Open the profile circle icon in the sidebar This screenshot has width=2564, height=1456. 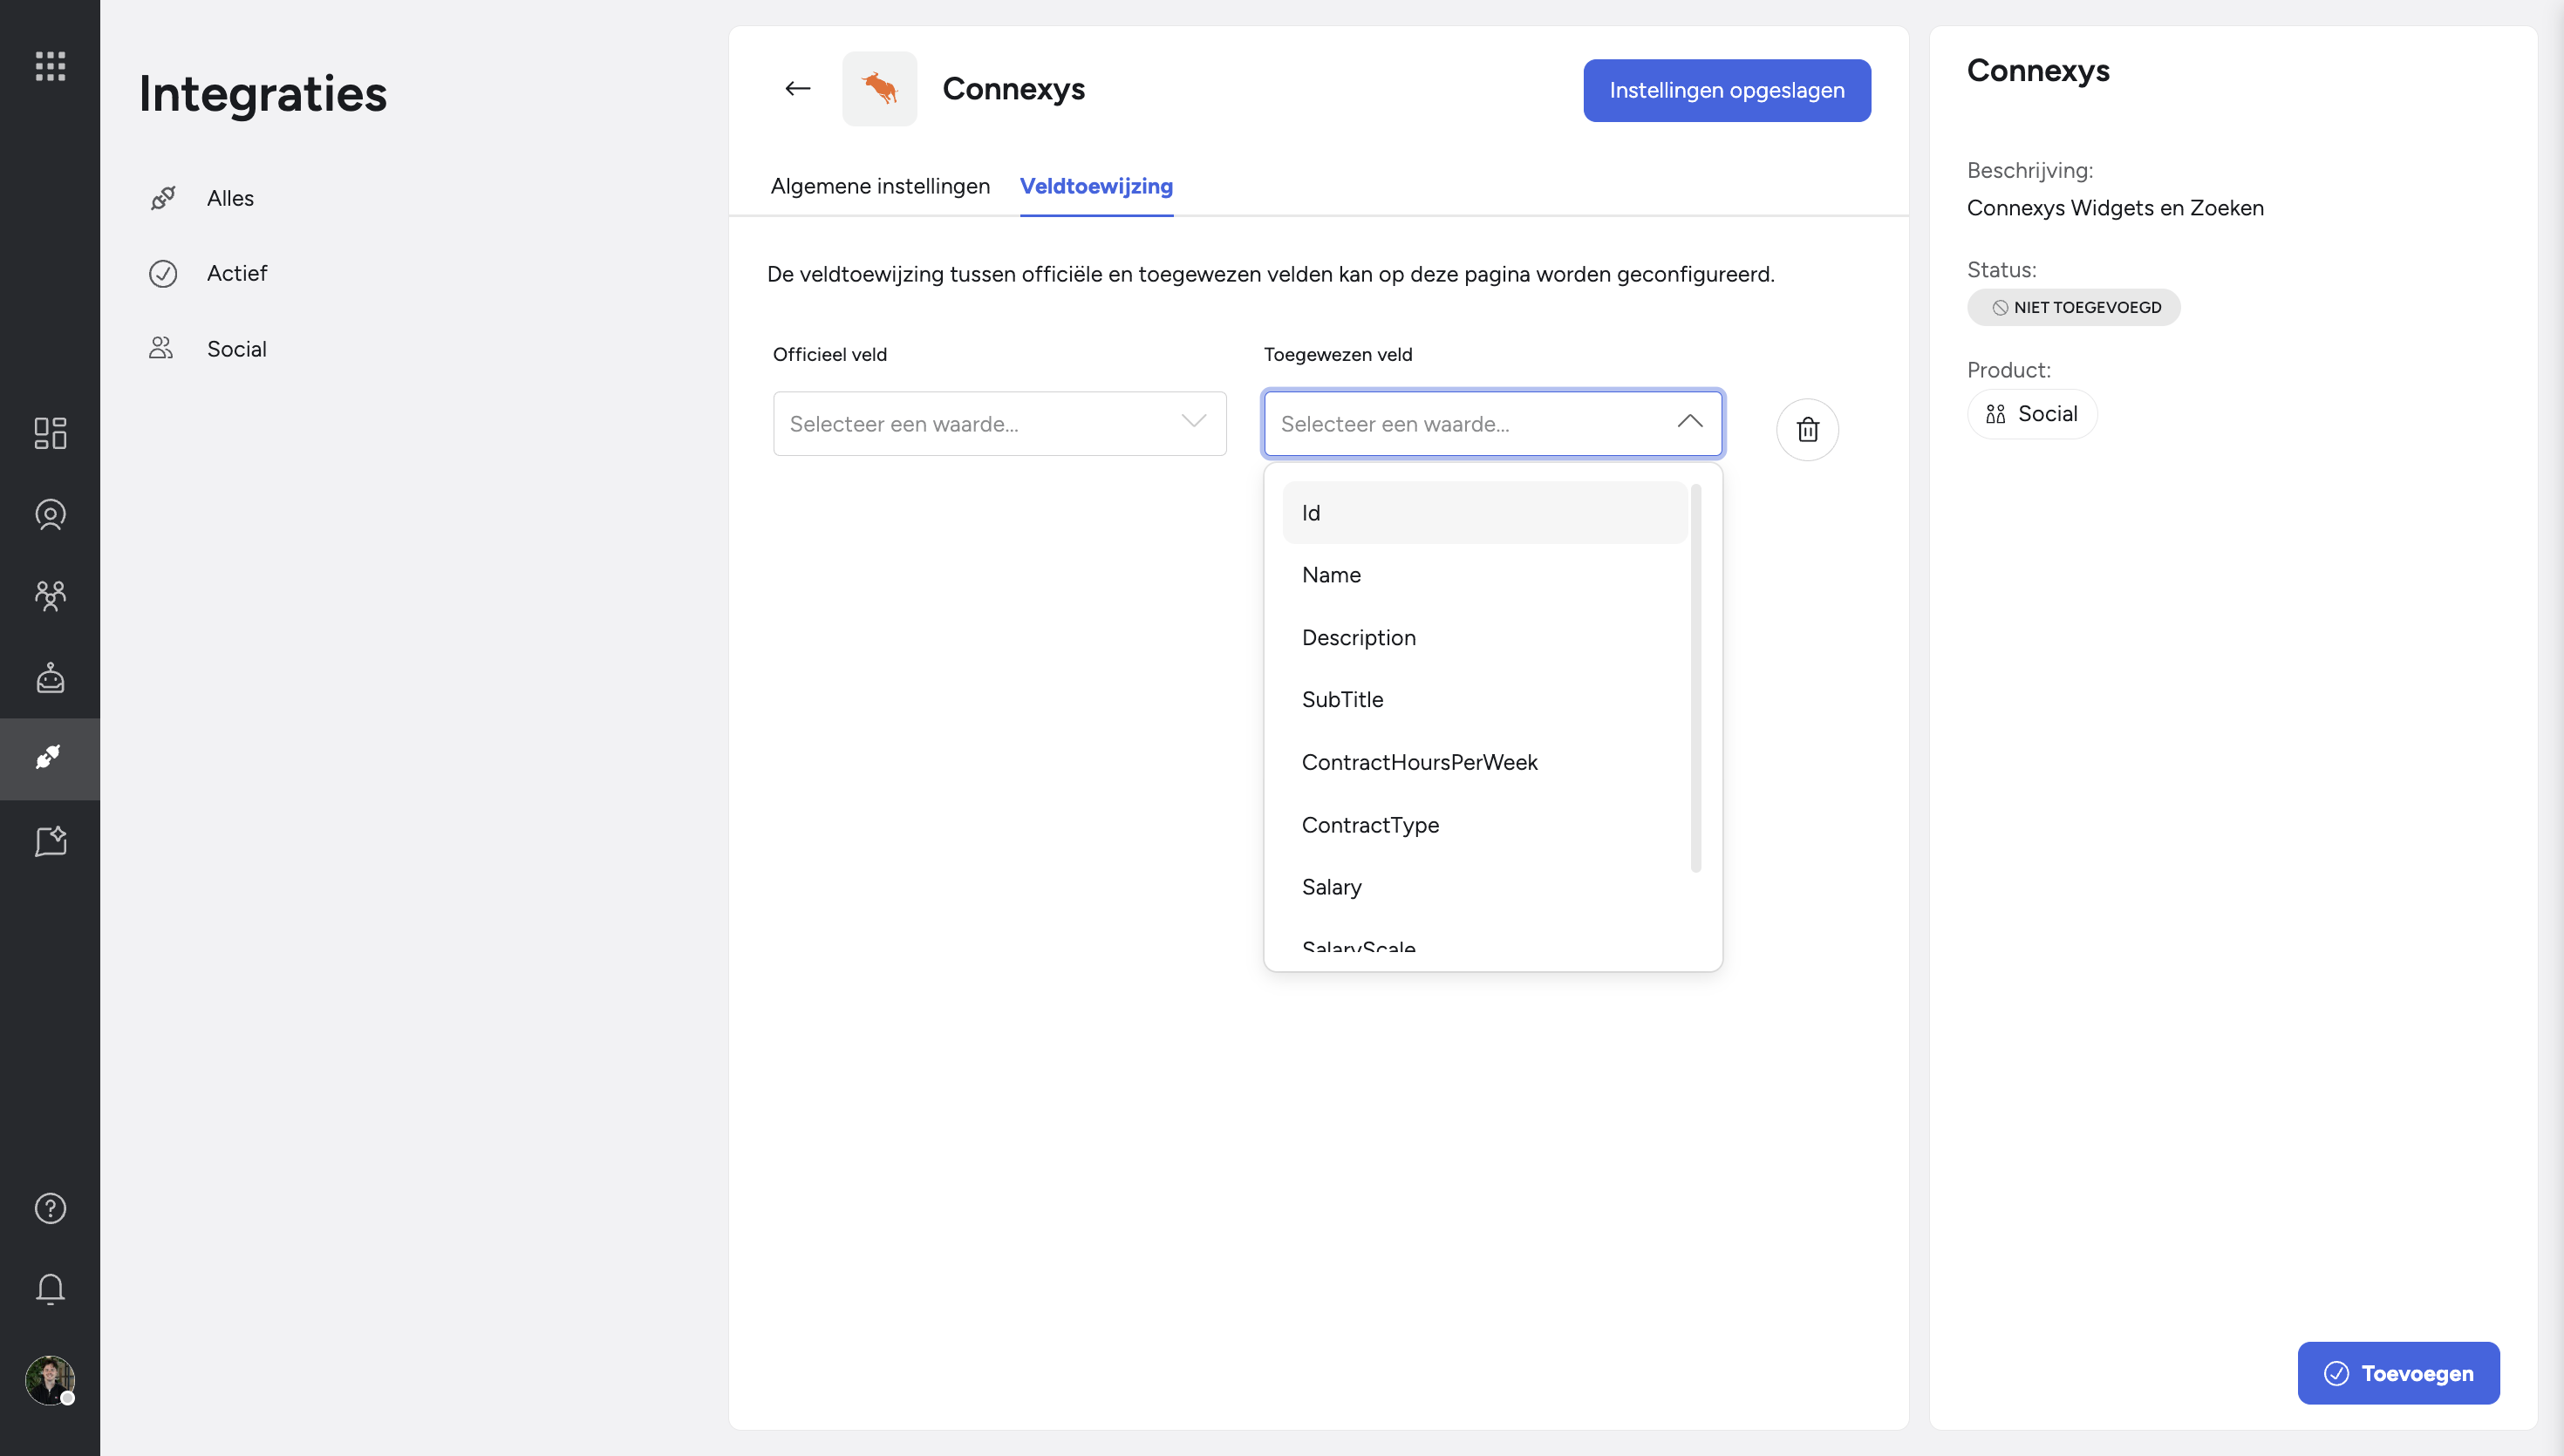pos(50,514)
